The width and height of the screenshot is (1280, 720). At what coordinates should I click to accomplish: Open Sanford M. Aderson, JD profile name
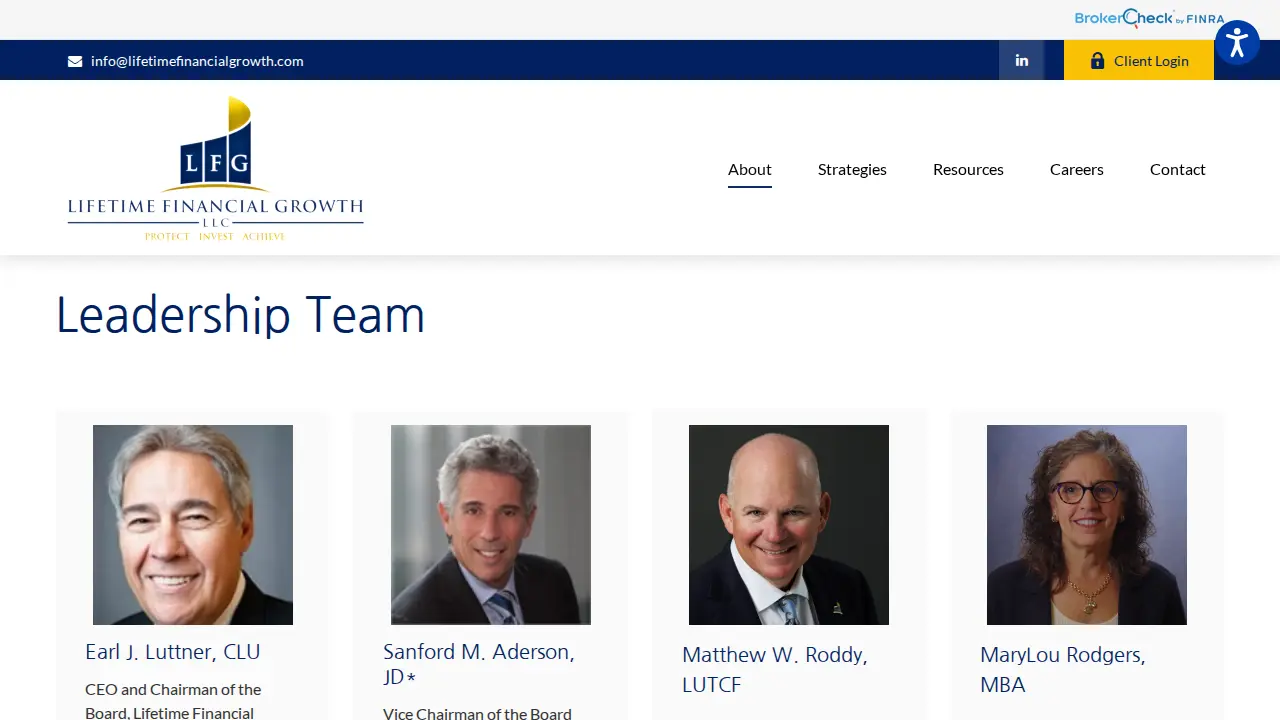click(x=479, y=664)
